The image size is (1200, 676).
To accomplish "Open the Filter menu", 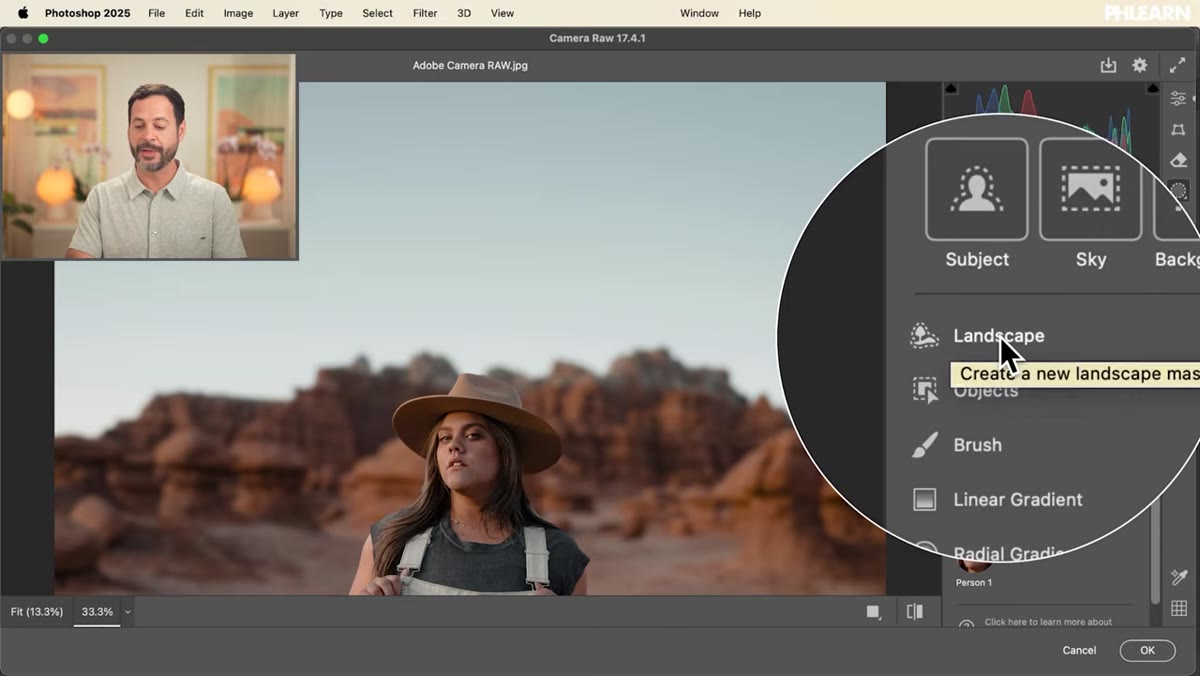I will pos(425,13).
